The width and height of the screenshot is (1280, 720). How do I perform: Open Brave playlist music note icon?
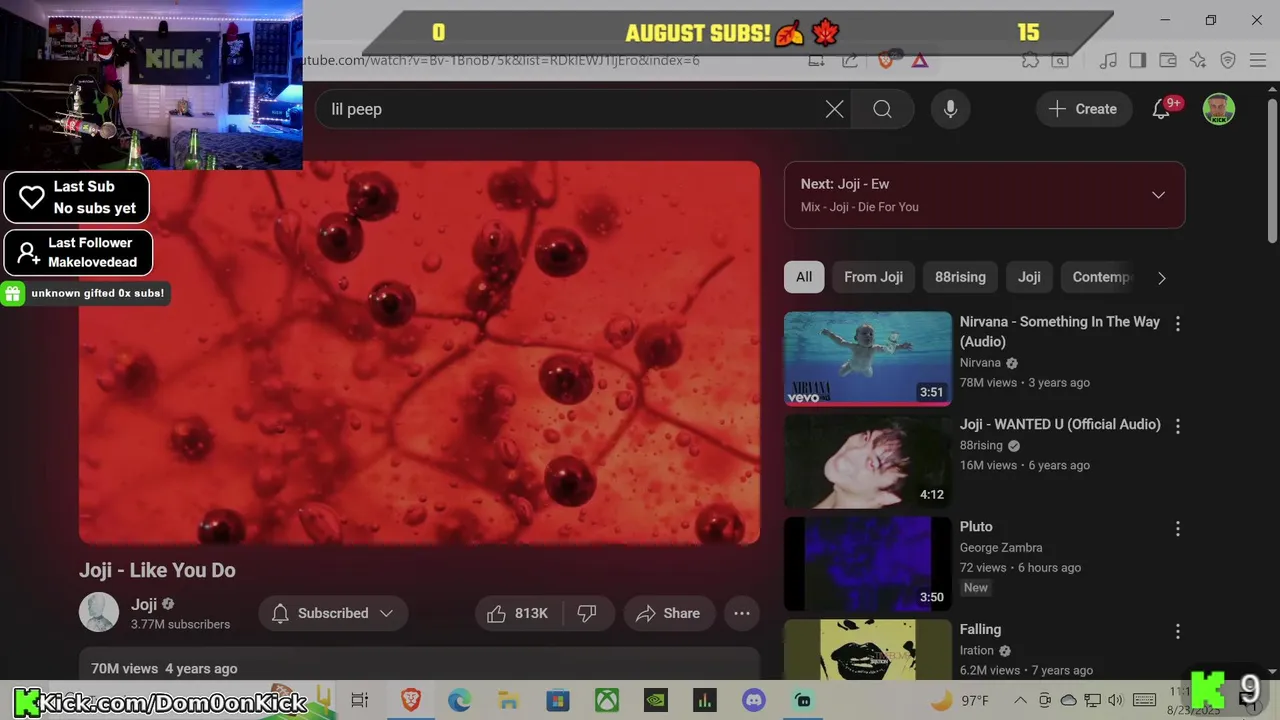pyautogui.click(x=1108, y=60)
